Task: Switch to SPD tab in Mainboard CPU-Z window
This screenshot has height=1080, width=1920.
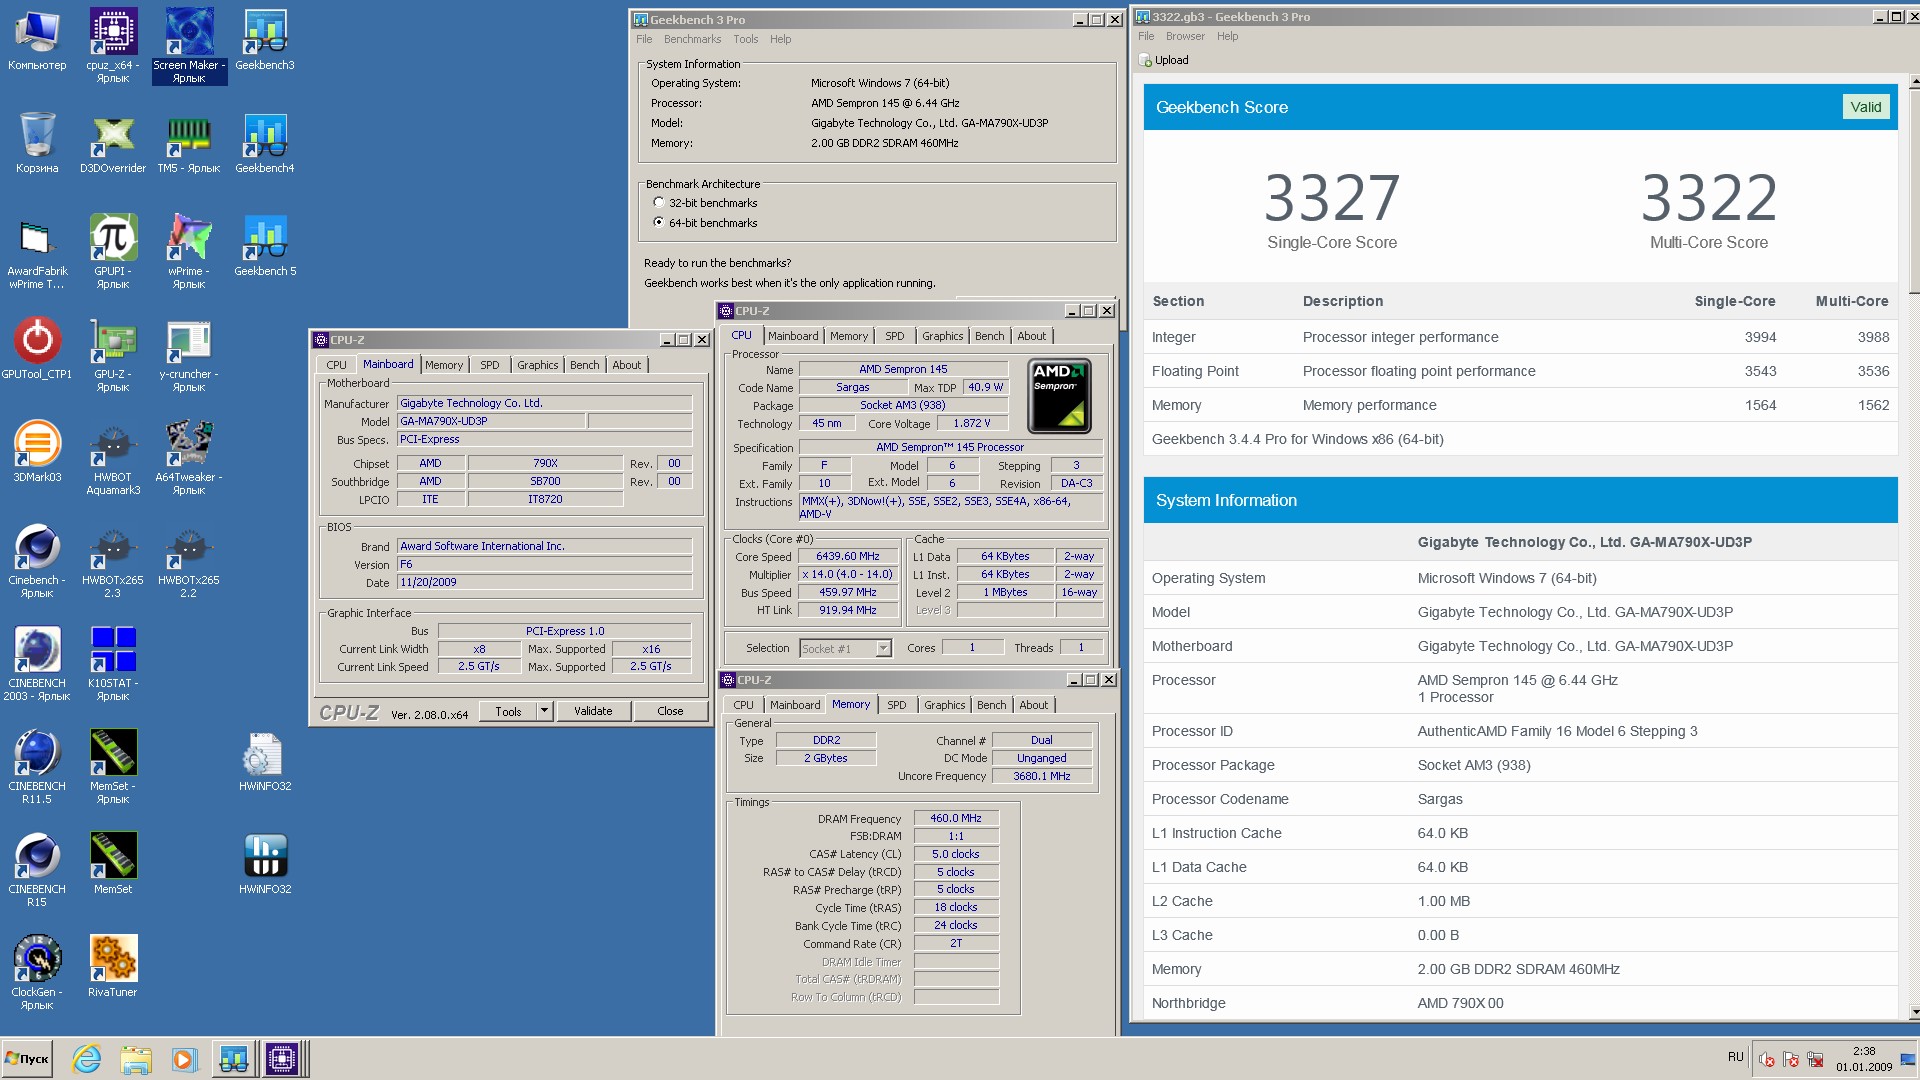Action: click(x=489, y=365)
